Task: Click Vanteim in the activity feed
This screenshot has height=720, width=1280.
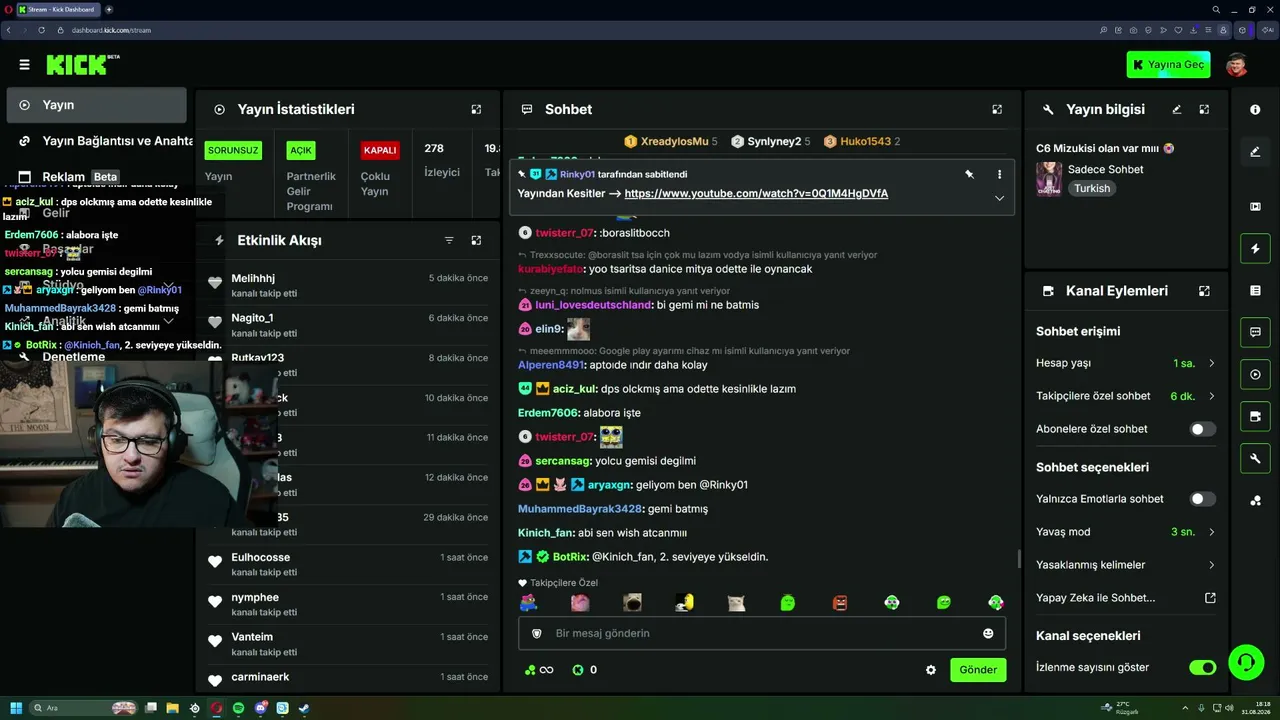Action: 252,637
